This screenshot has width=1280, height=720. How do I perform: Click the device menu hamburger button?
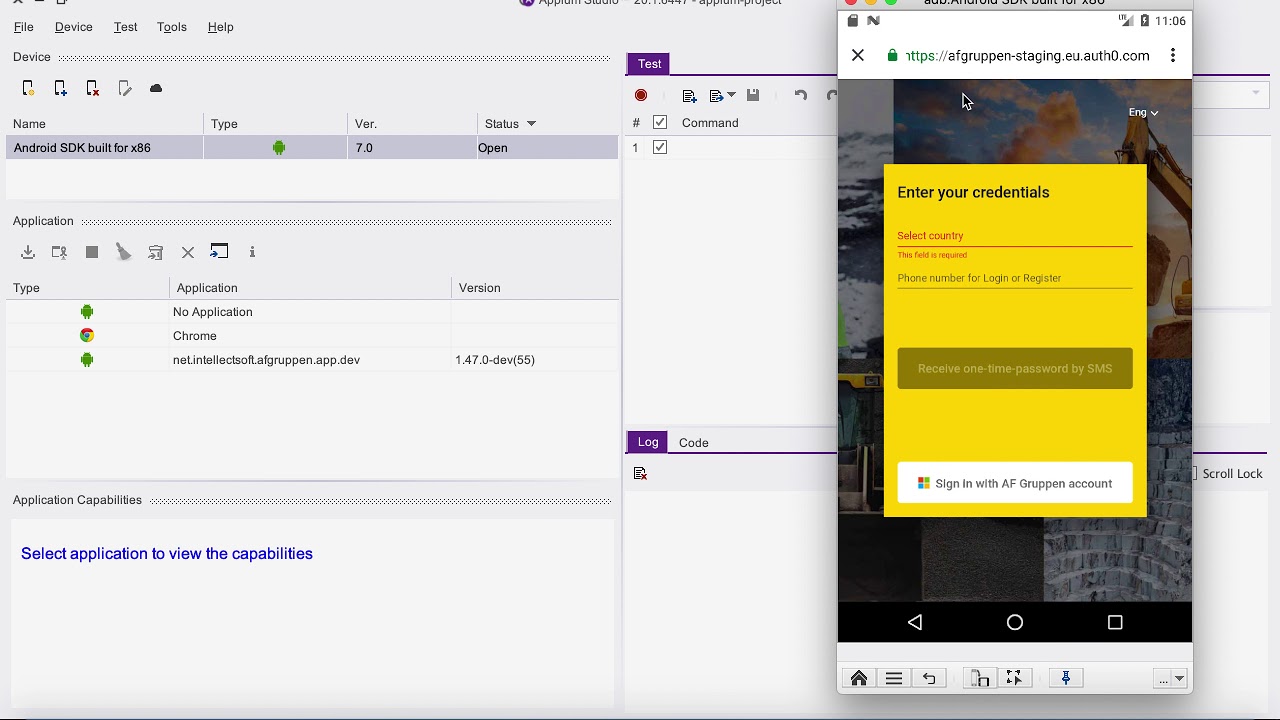(894, 679)
